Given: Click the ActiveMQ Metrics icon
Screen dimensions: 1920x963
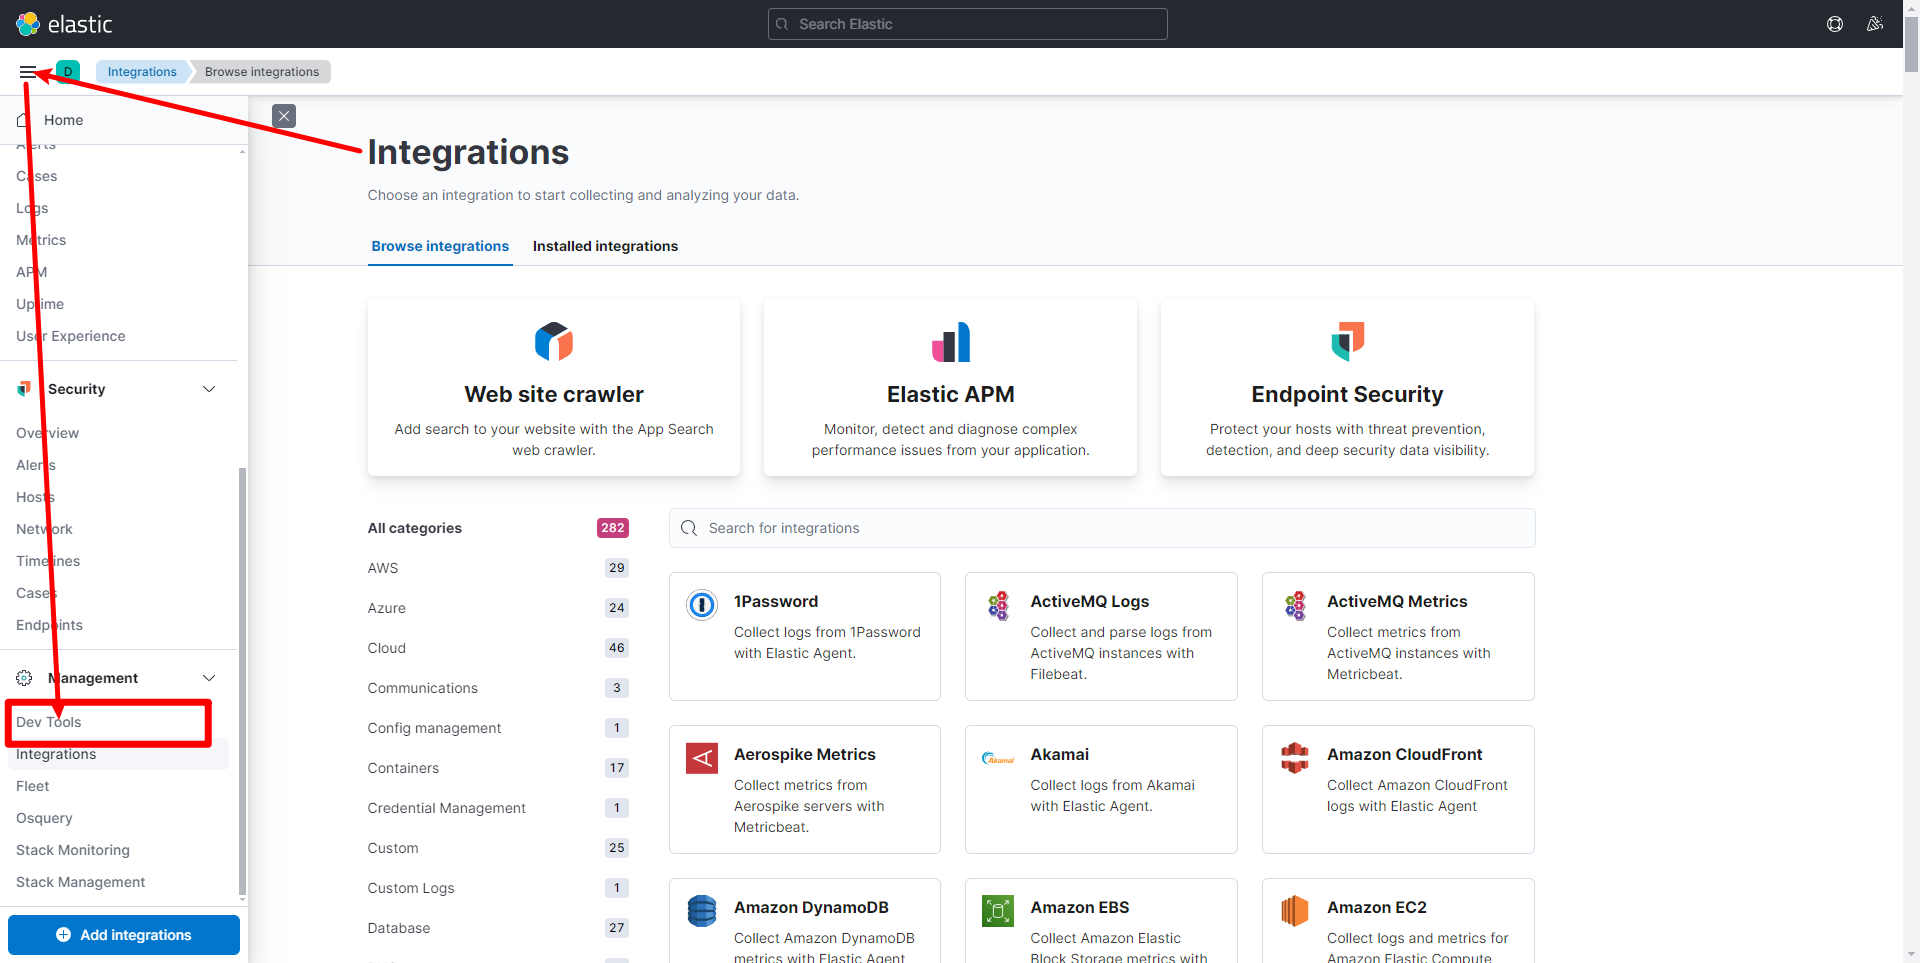Looking at the screenshot, I should tap(1295, 605).
